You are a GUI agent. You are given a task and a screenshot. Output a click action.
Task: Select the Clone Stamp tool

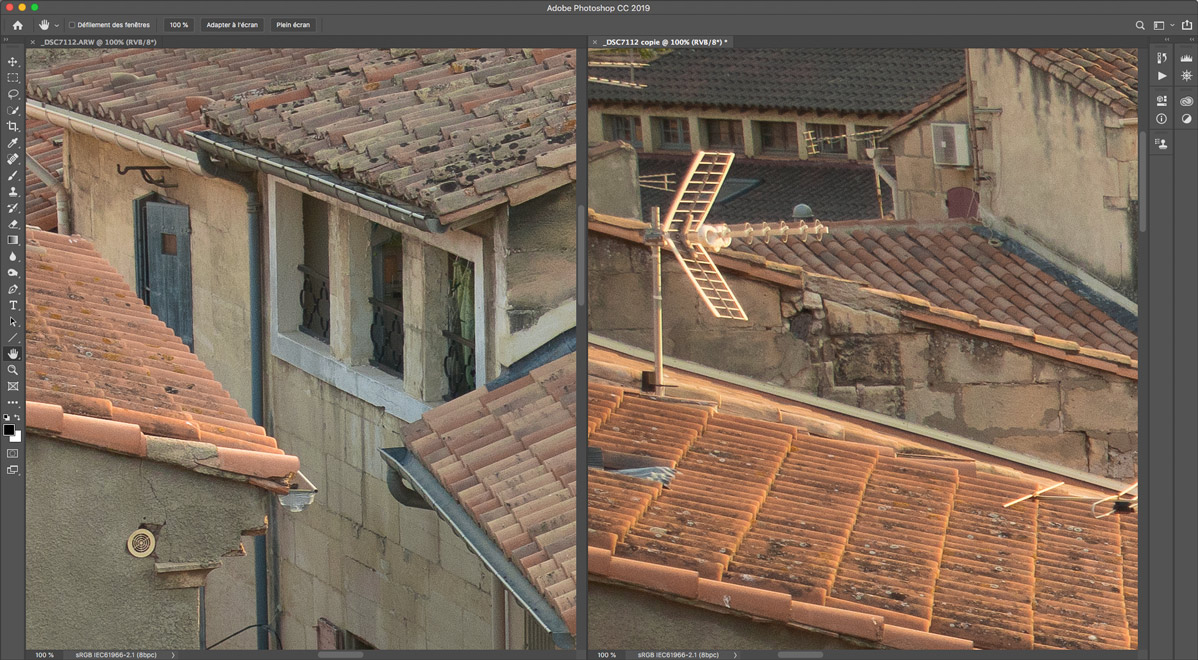coord(13,192)
